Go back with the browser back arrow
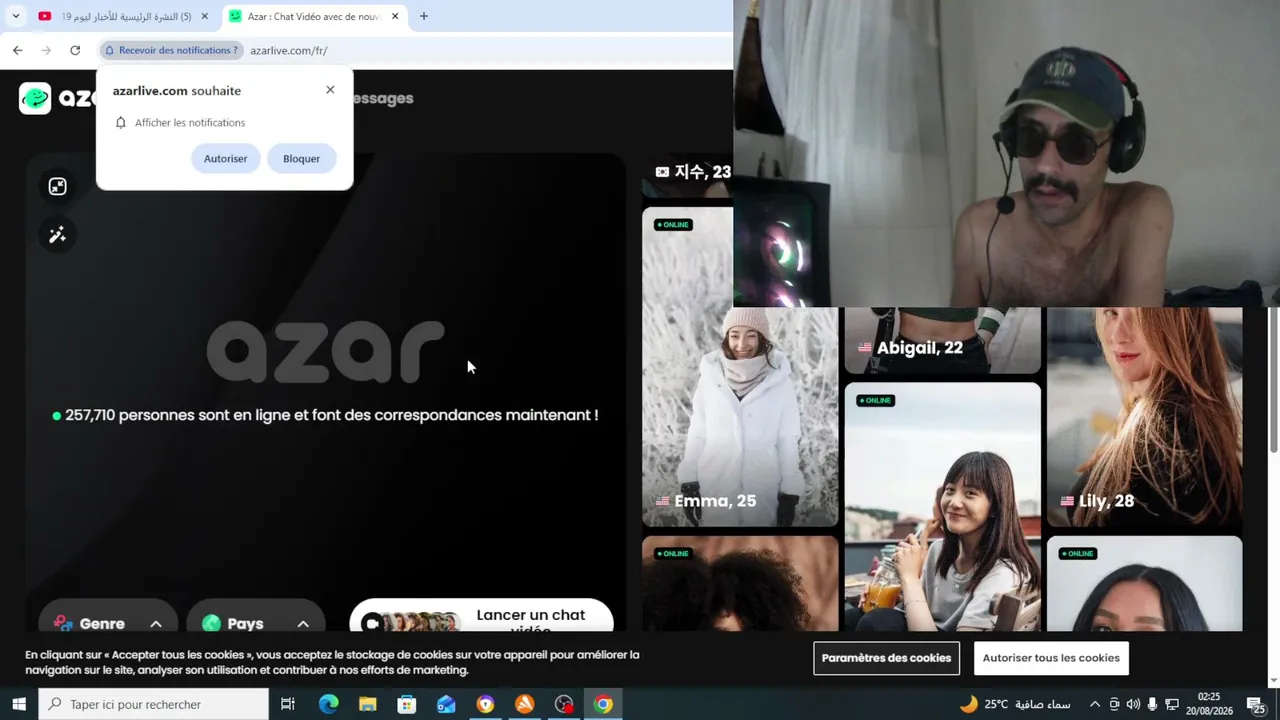The height and width of the screenshot is (720, 1280). (17, 50)
